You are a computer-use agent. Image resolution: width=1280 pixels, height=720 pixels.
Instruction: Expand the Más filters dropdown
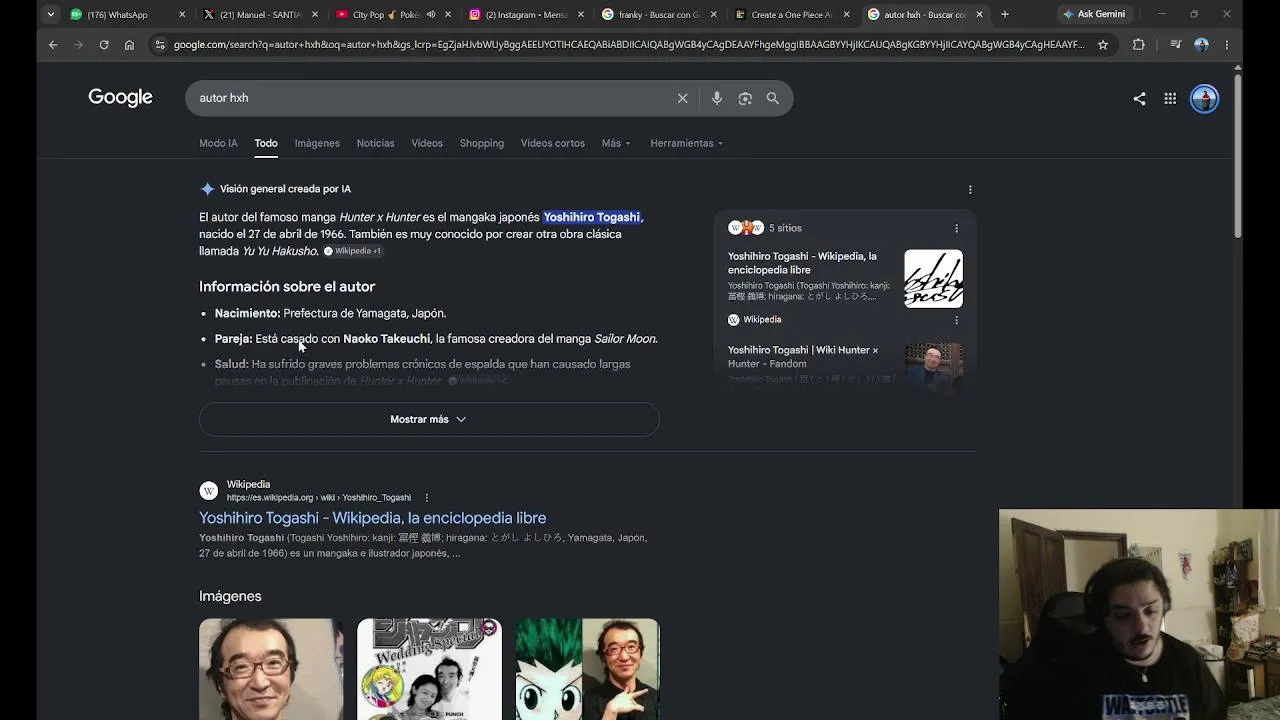616,143
